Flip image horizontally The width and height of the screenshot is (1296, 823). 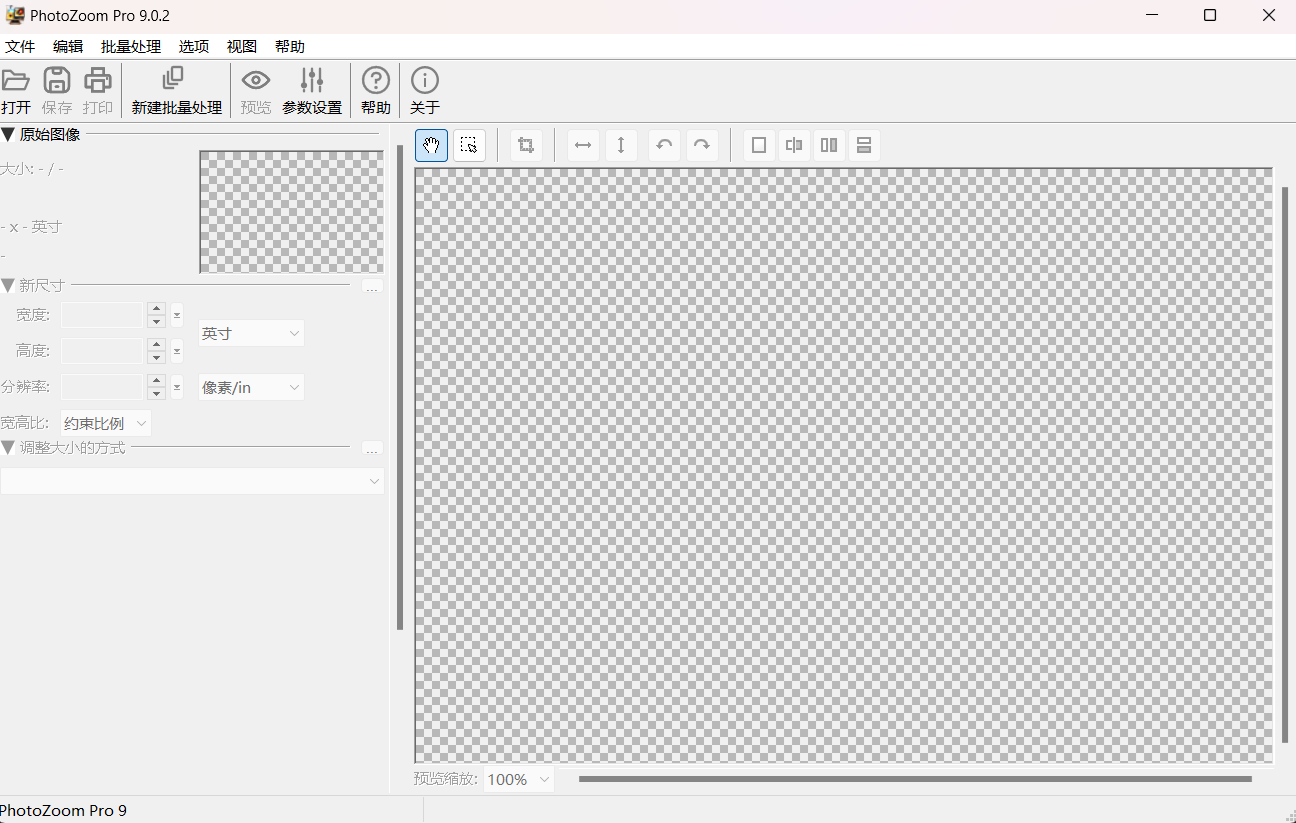[583, 145]
